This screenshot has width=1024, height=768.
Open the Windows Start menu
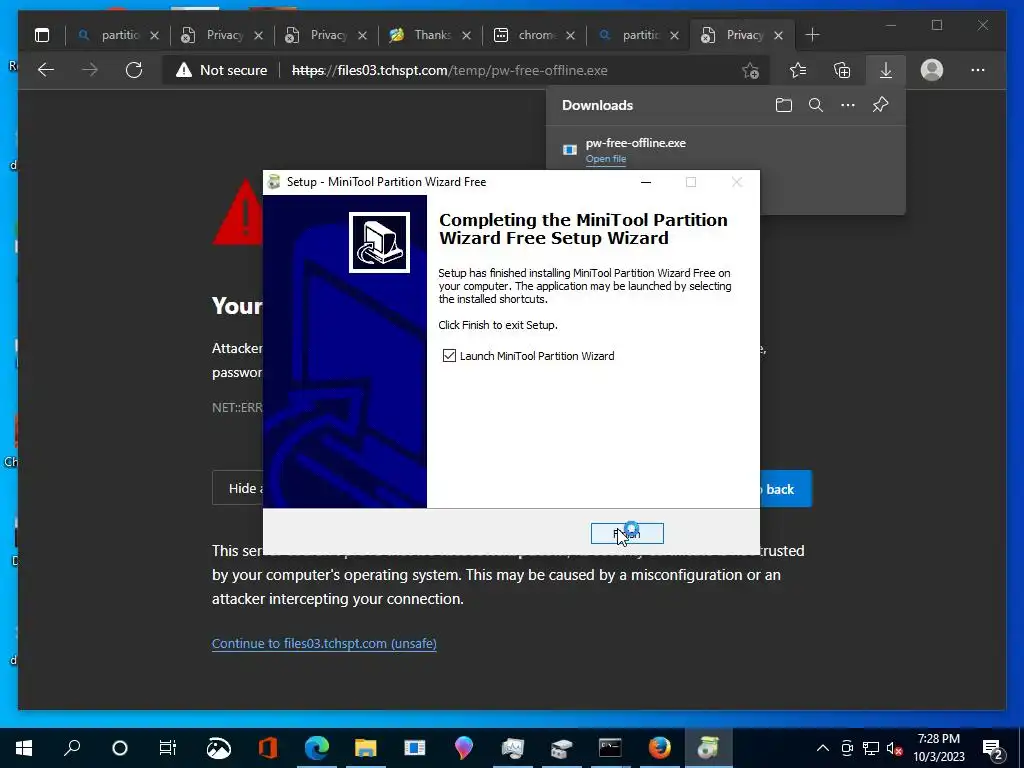(24, 748)
